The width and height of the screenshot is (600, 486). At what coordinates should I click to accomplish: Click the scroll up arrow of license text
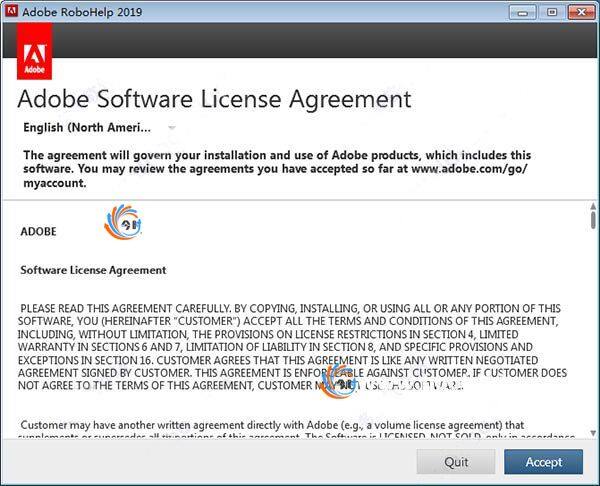(x=593, y=206)
